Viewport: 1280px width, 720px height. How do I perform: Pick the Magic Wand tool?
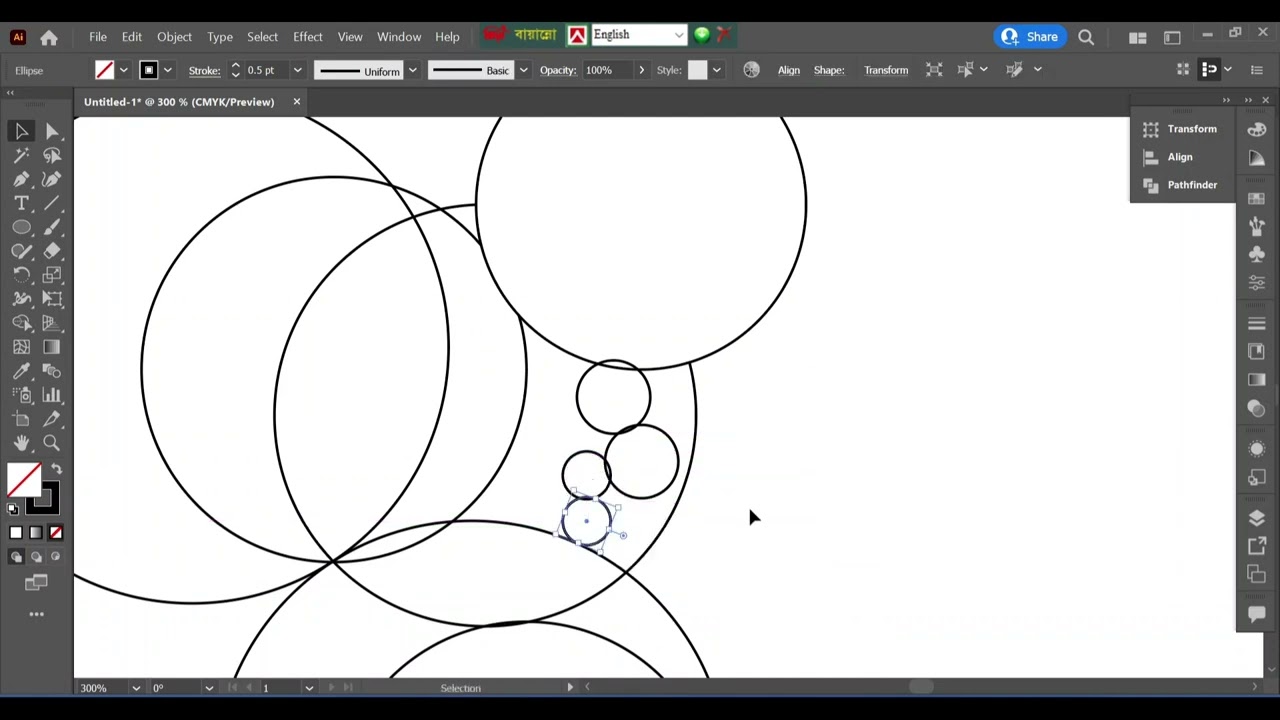21,155
